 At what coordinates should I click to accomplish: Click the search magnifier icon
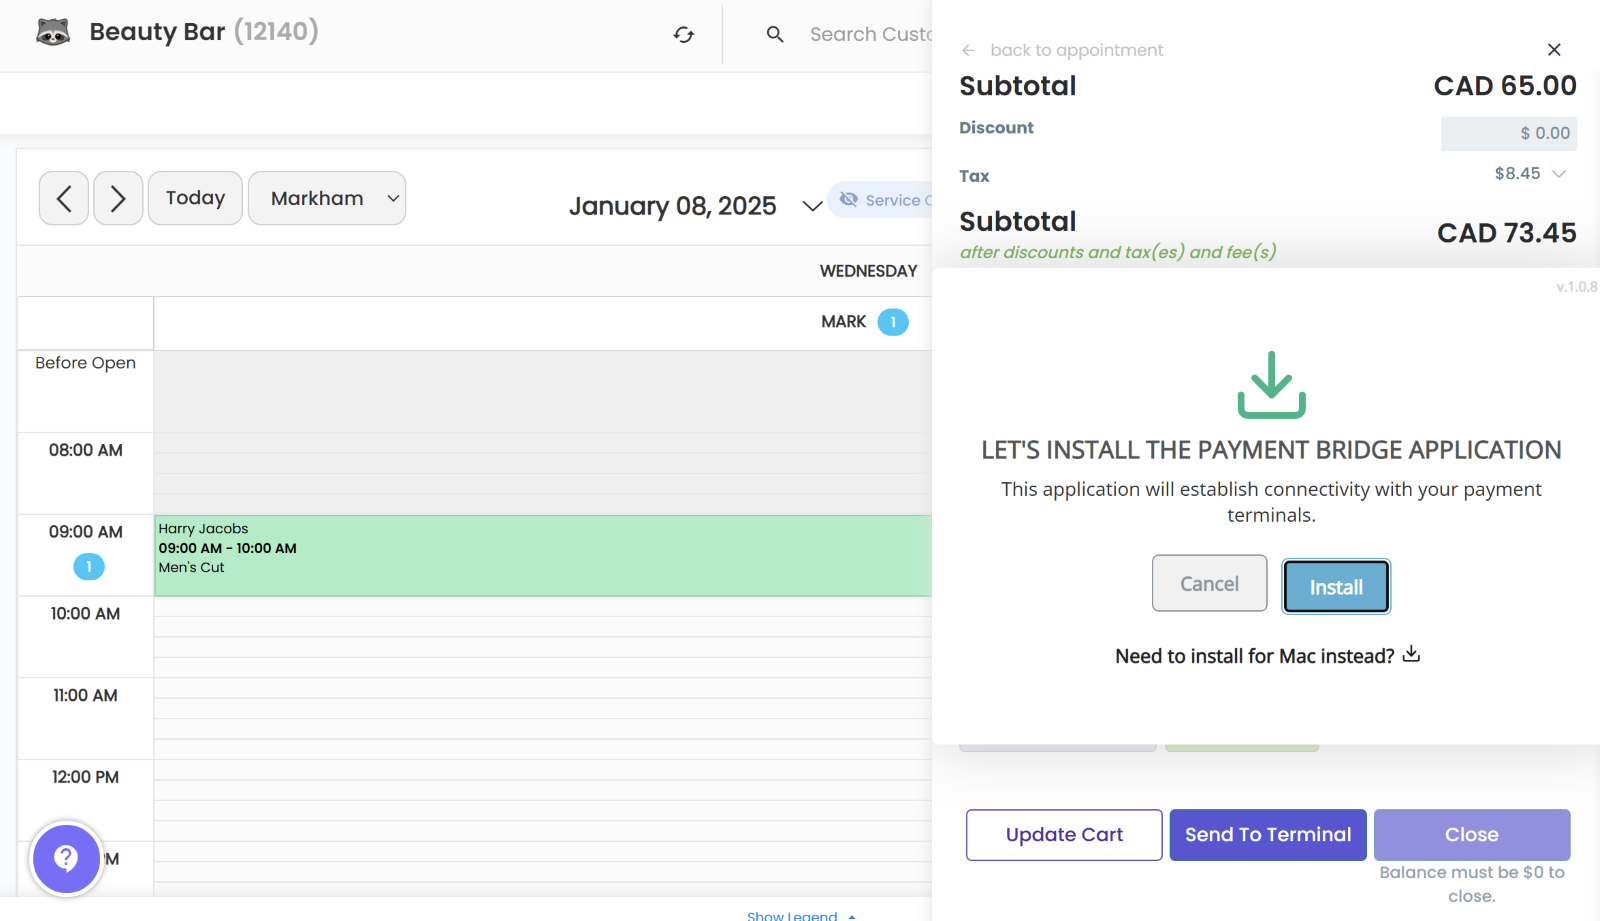[775, 35]
